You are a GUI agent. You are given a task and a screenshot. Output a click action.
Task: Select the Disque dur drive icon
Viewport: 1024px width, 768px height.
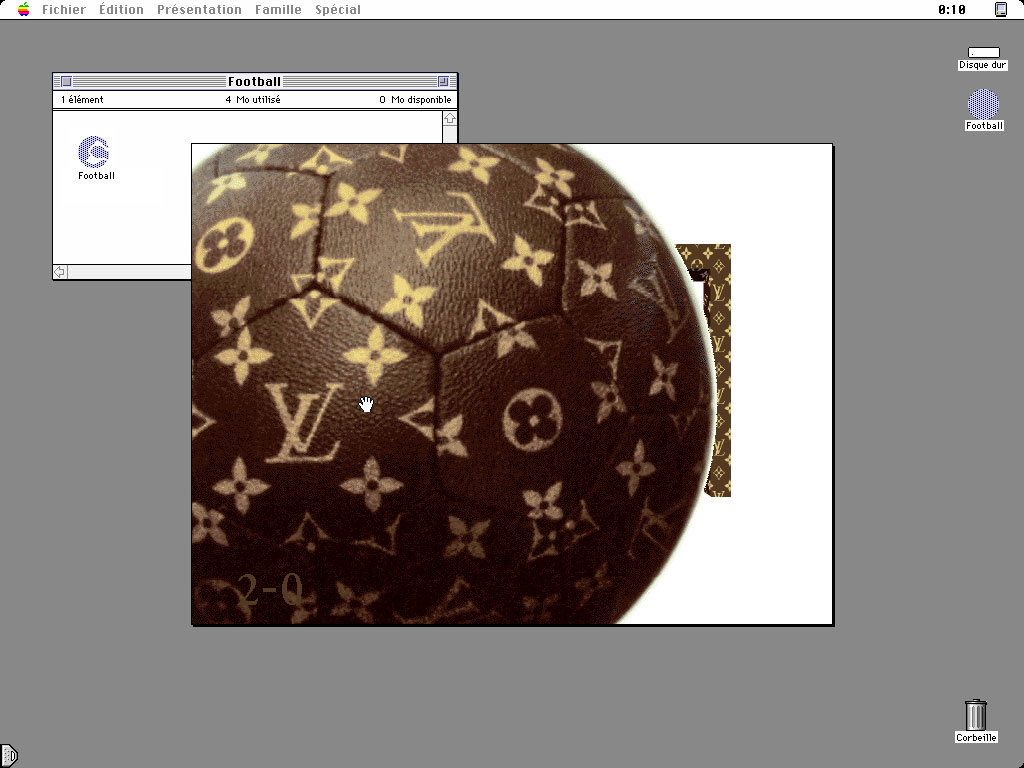click(x=982, y=54)
